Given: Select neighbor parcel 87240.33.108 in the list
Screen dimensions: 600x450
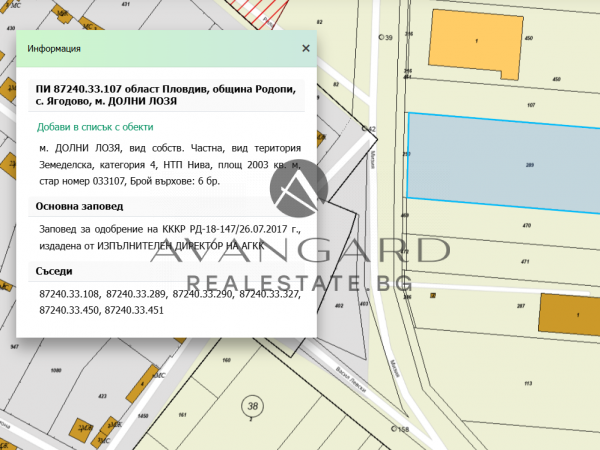Looking at the screenshot, I should tap(69, 296).
